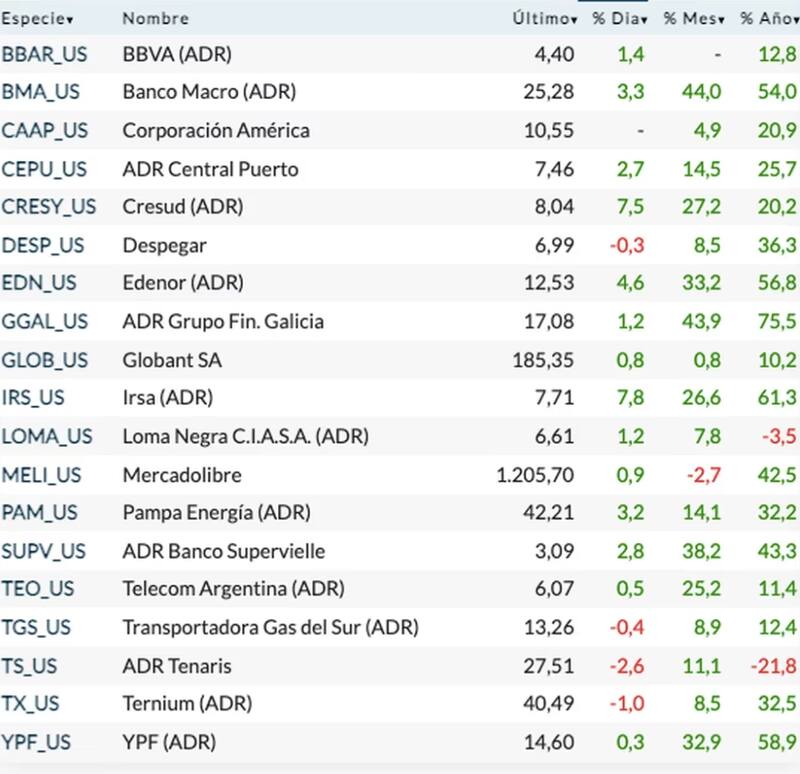Select Mercadolibre price 1.205,70
Screen dimensions: 800x774
pyautogui.click(x=535, y=475)
